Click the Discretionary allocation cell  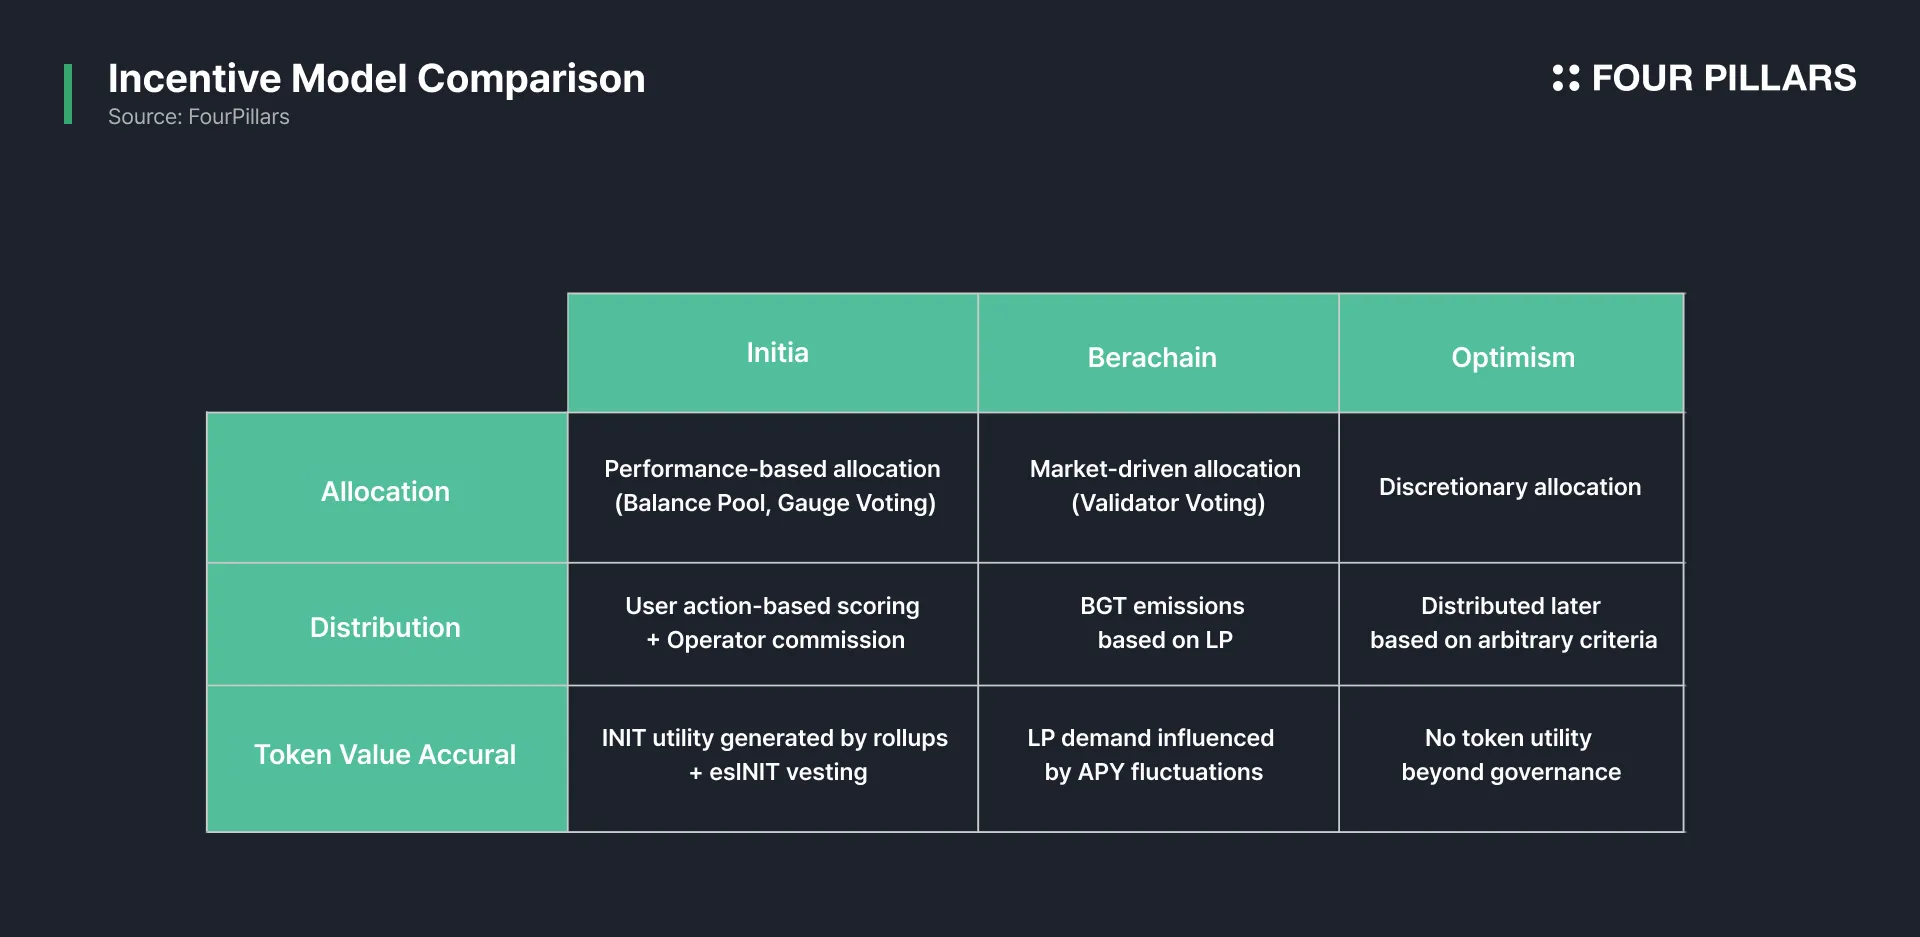[x=1510, y=487]
